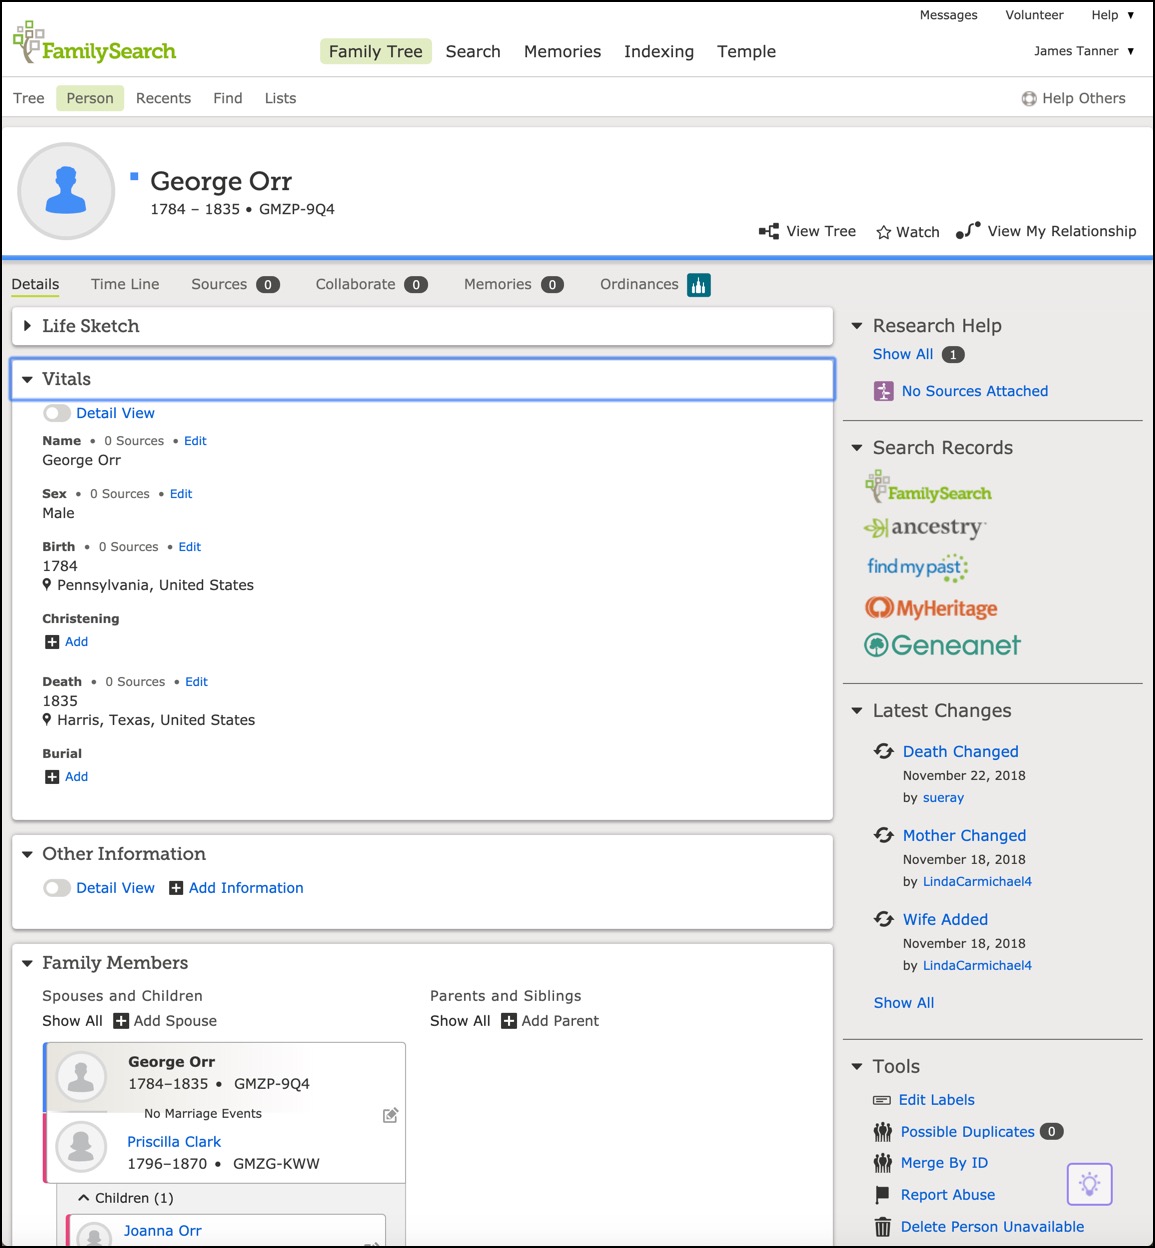
Task: Toggle Detail View switch in Other Information
Action: (57, 888)
